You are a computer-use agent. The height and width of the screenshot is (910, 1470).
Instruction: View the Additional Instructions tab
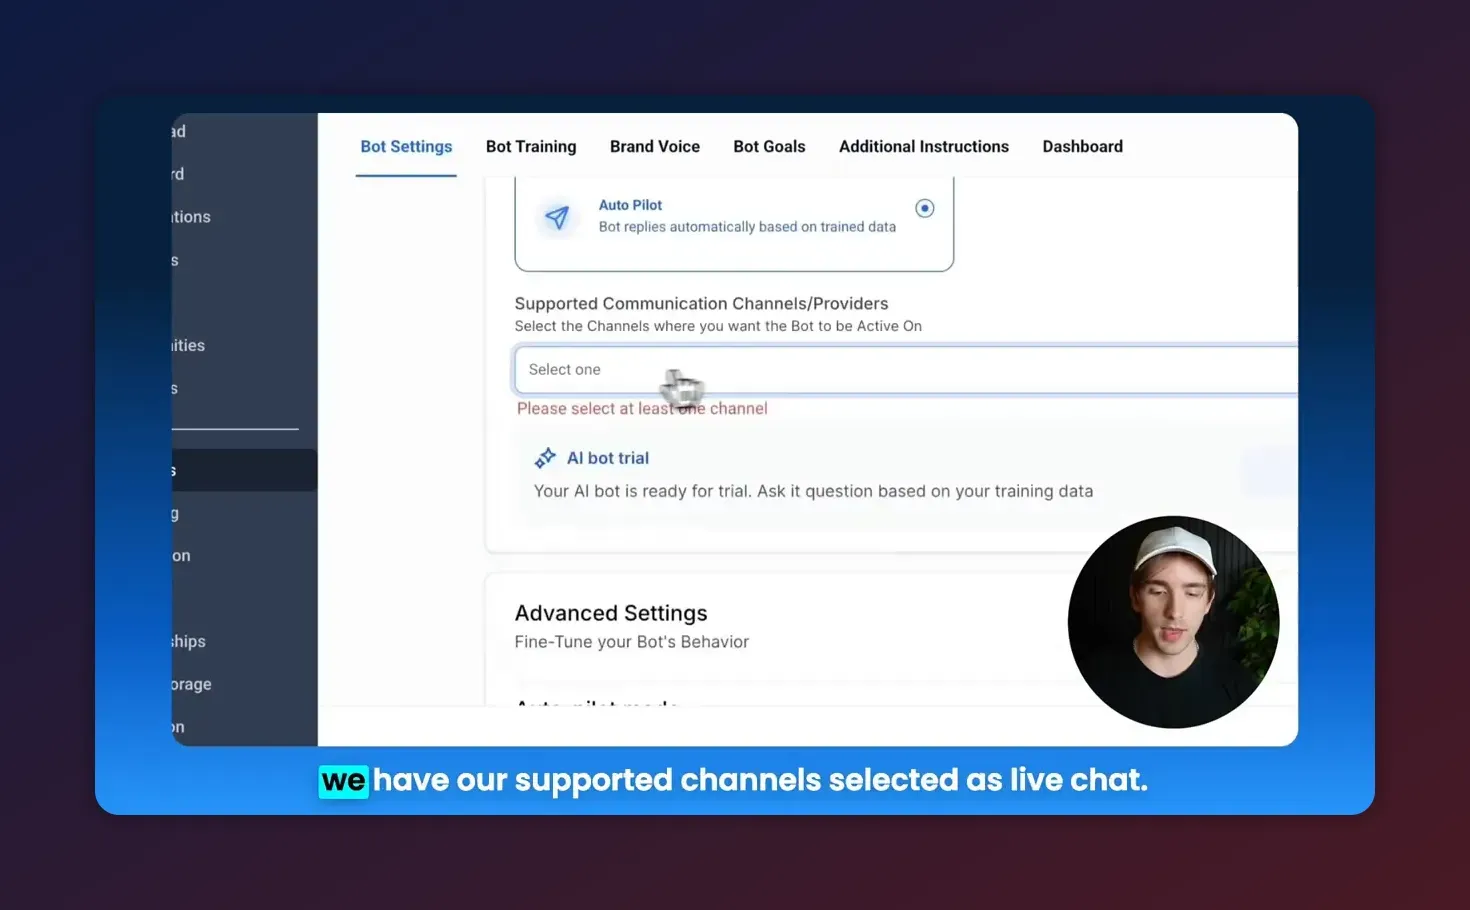[x=923, y=146]
